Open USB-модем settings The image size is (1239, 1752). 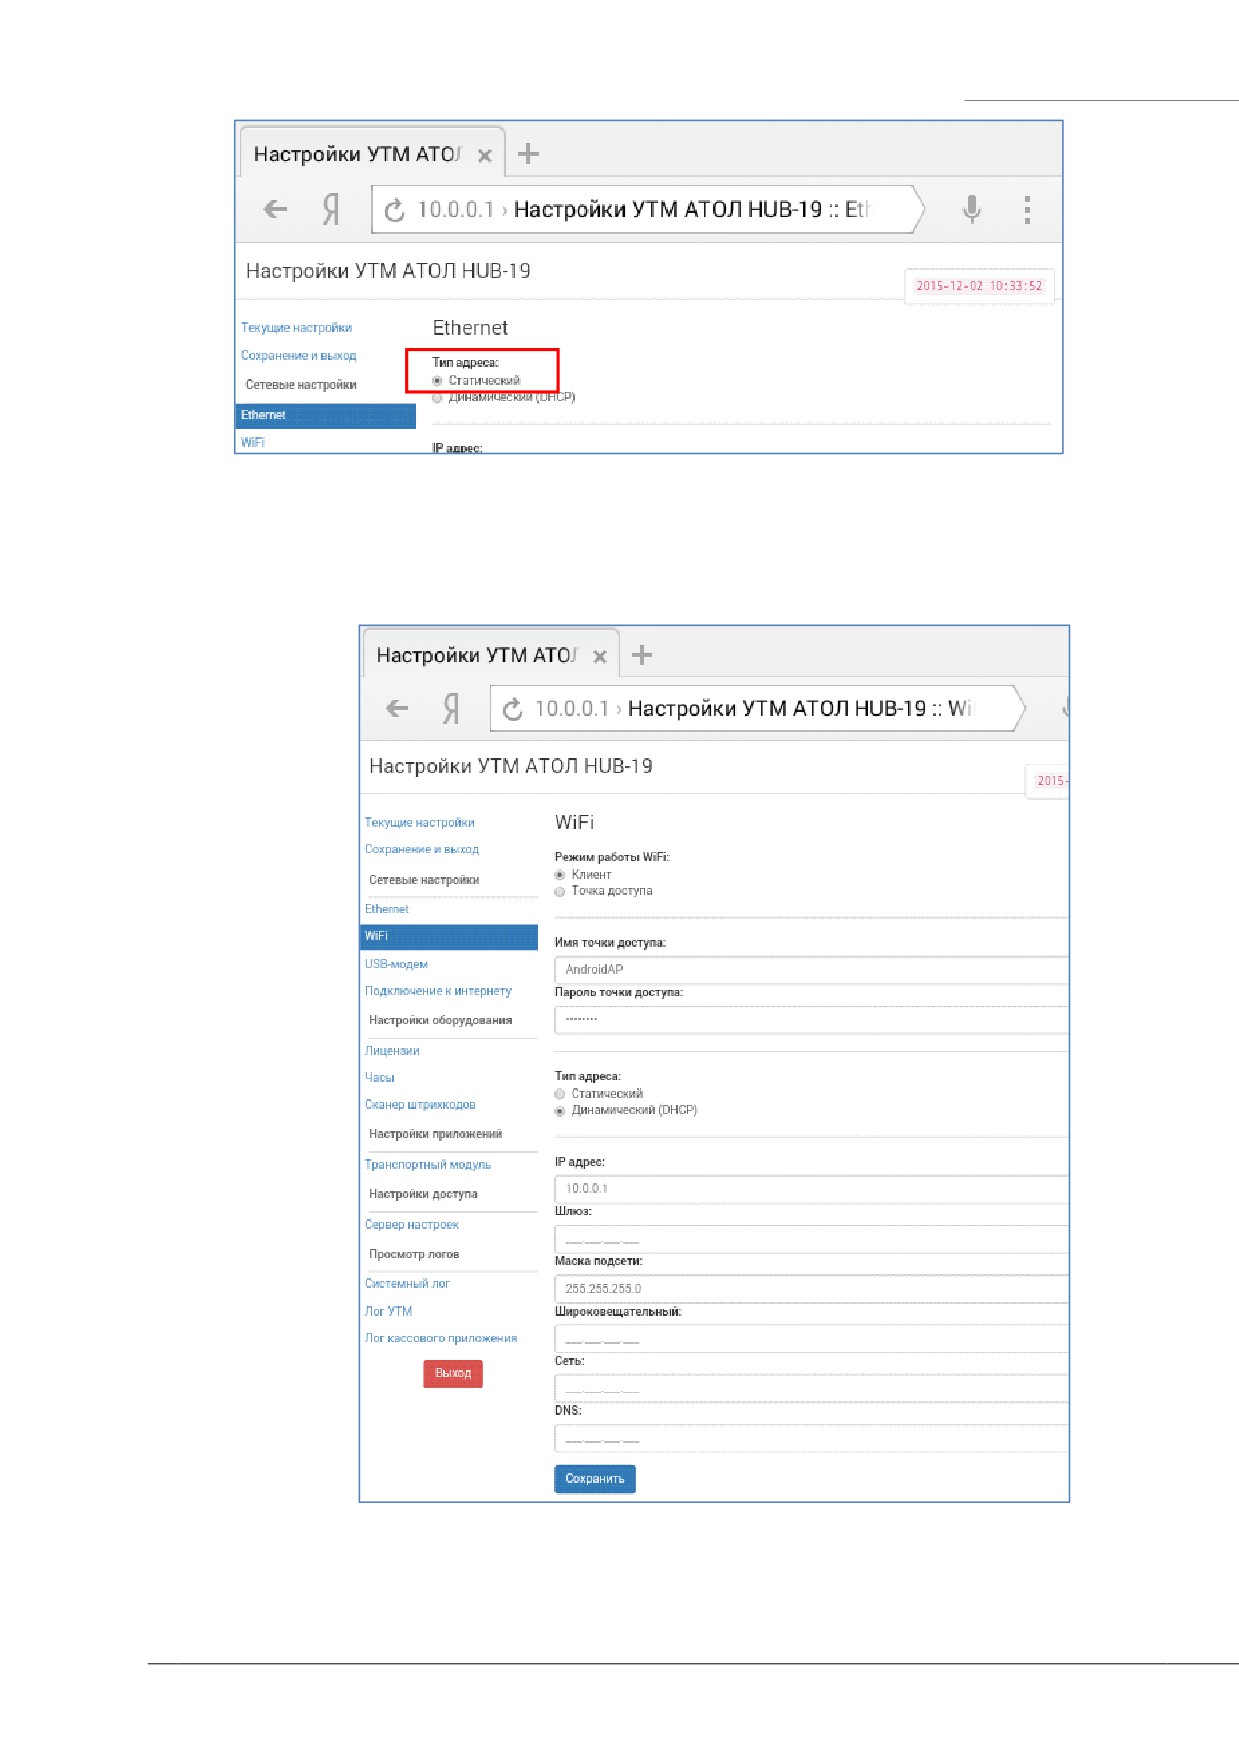pyautogui.click(x=396, y=964)
